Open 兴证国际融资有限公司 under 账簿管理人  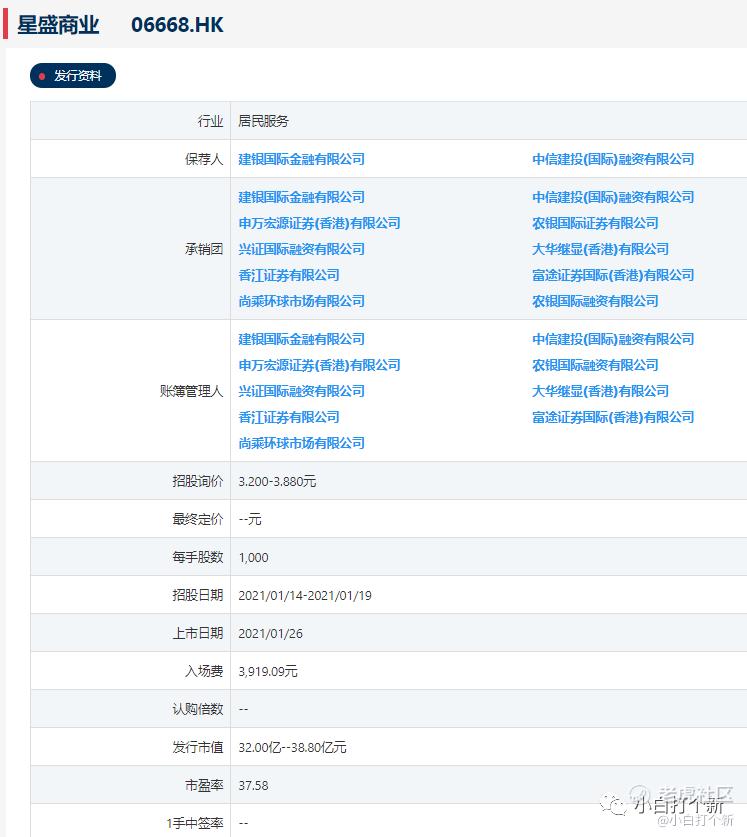click(301, 391)
